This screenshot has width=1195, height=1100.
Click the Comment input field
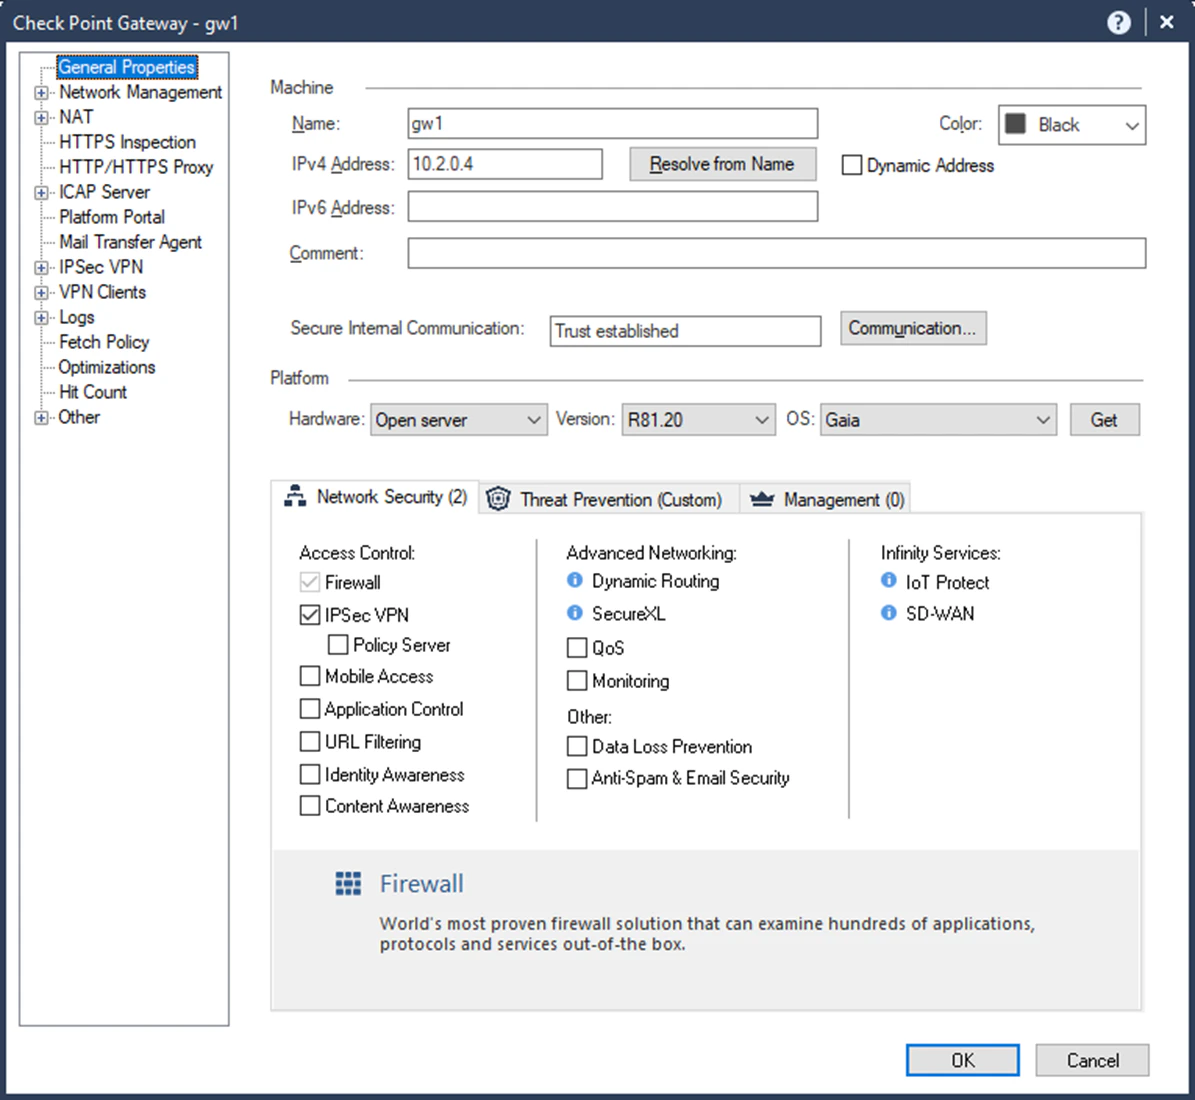[777, 253]
